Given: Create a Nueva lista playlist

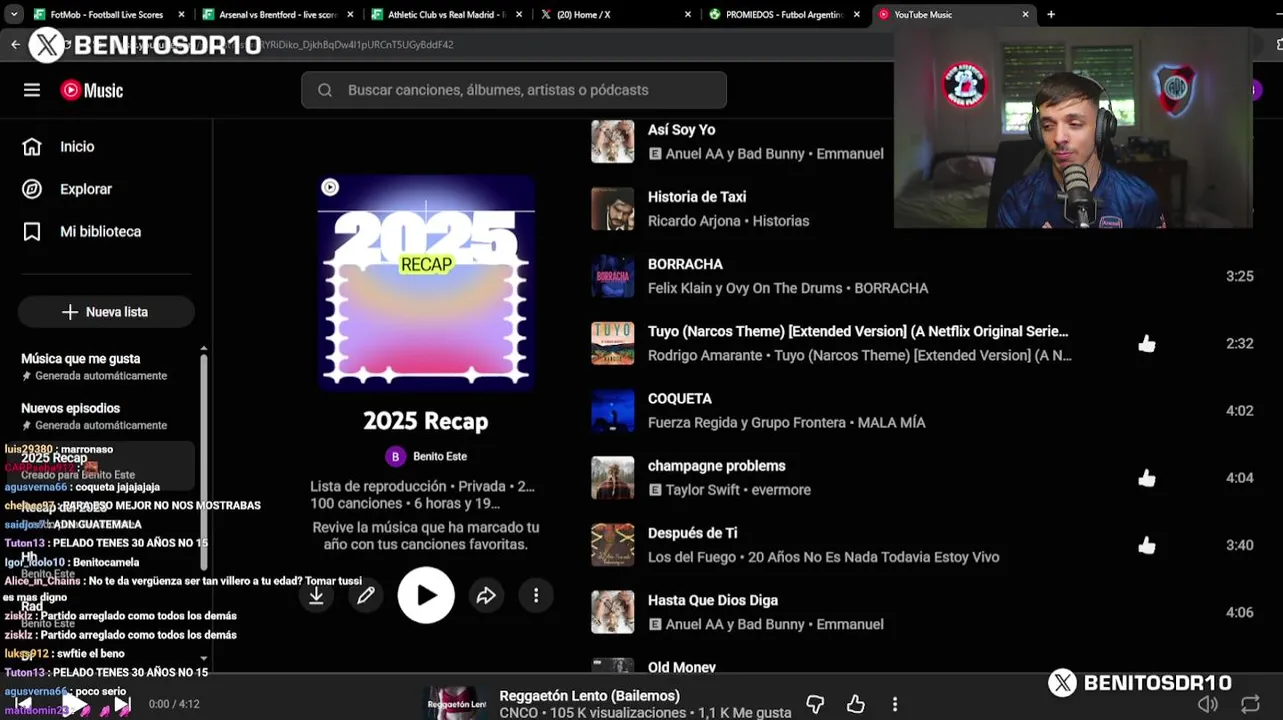Looking at the screenshot, I should pyautogui.click(x=106, y=312).
